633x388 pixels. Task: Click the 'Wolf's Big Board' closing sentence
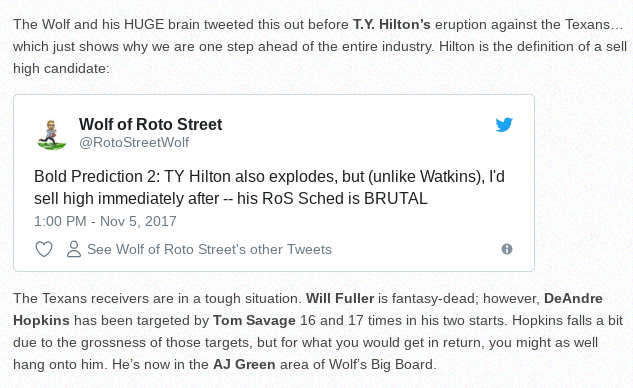click(x=274, y=365)
